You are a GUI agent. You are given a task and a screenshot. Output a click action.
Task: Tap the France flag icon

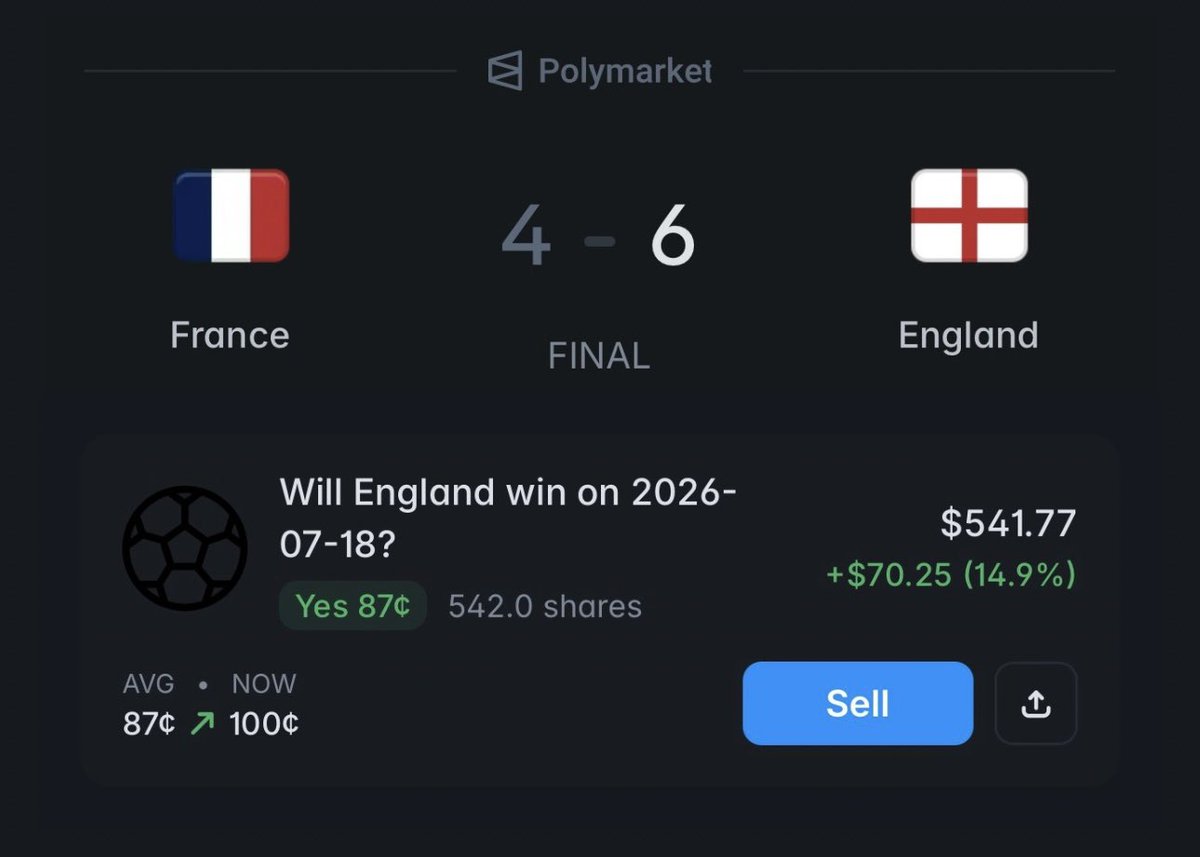[231, 216]
